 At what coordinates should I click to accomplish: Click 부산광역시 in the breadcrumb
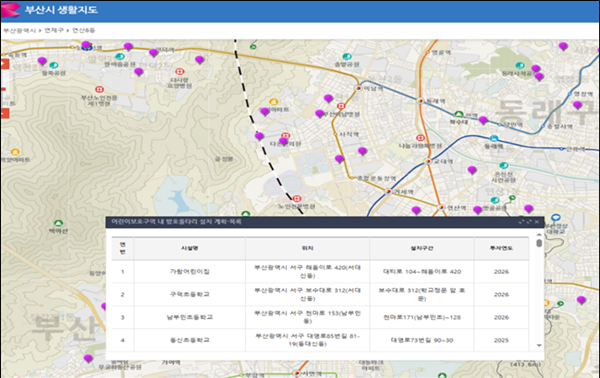[x=20, y=30]
